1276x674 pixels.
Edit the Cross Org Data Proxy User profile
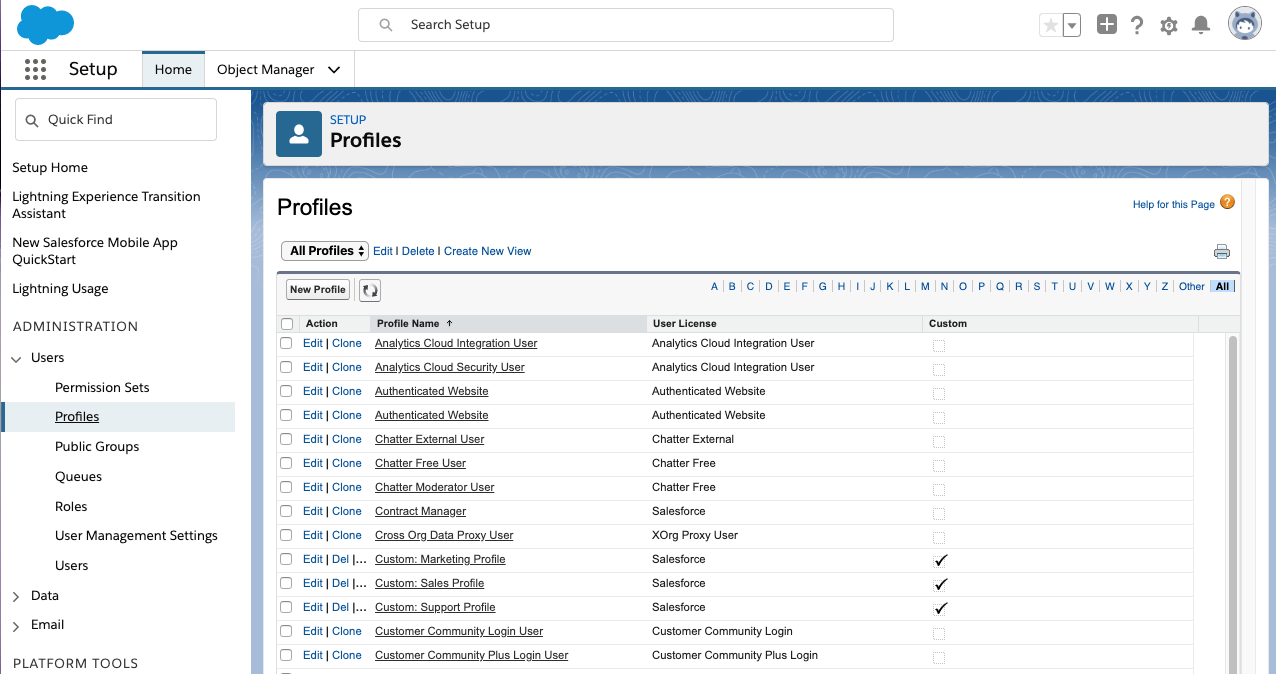pos(313,535)
